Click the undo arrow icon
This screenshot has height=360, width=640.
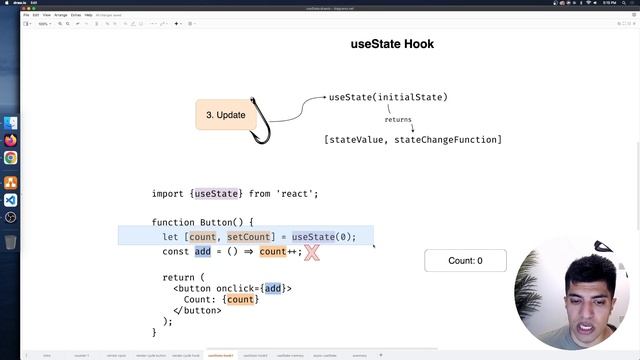[78, 24]
